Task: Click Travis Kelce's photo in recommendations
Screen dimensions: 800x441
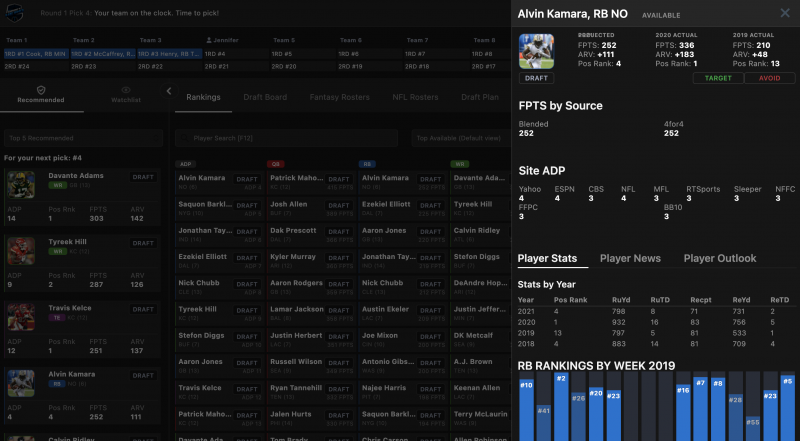Action: coord(21,317)
